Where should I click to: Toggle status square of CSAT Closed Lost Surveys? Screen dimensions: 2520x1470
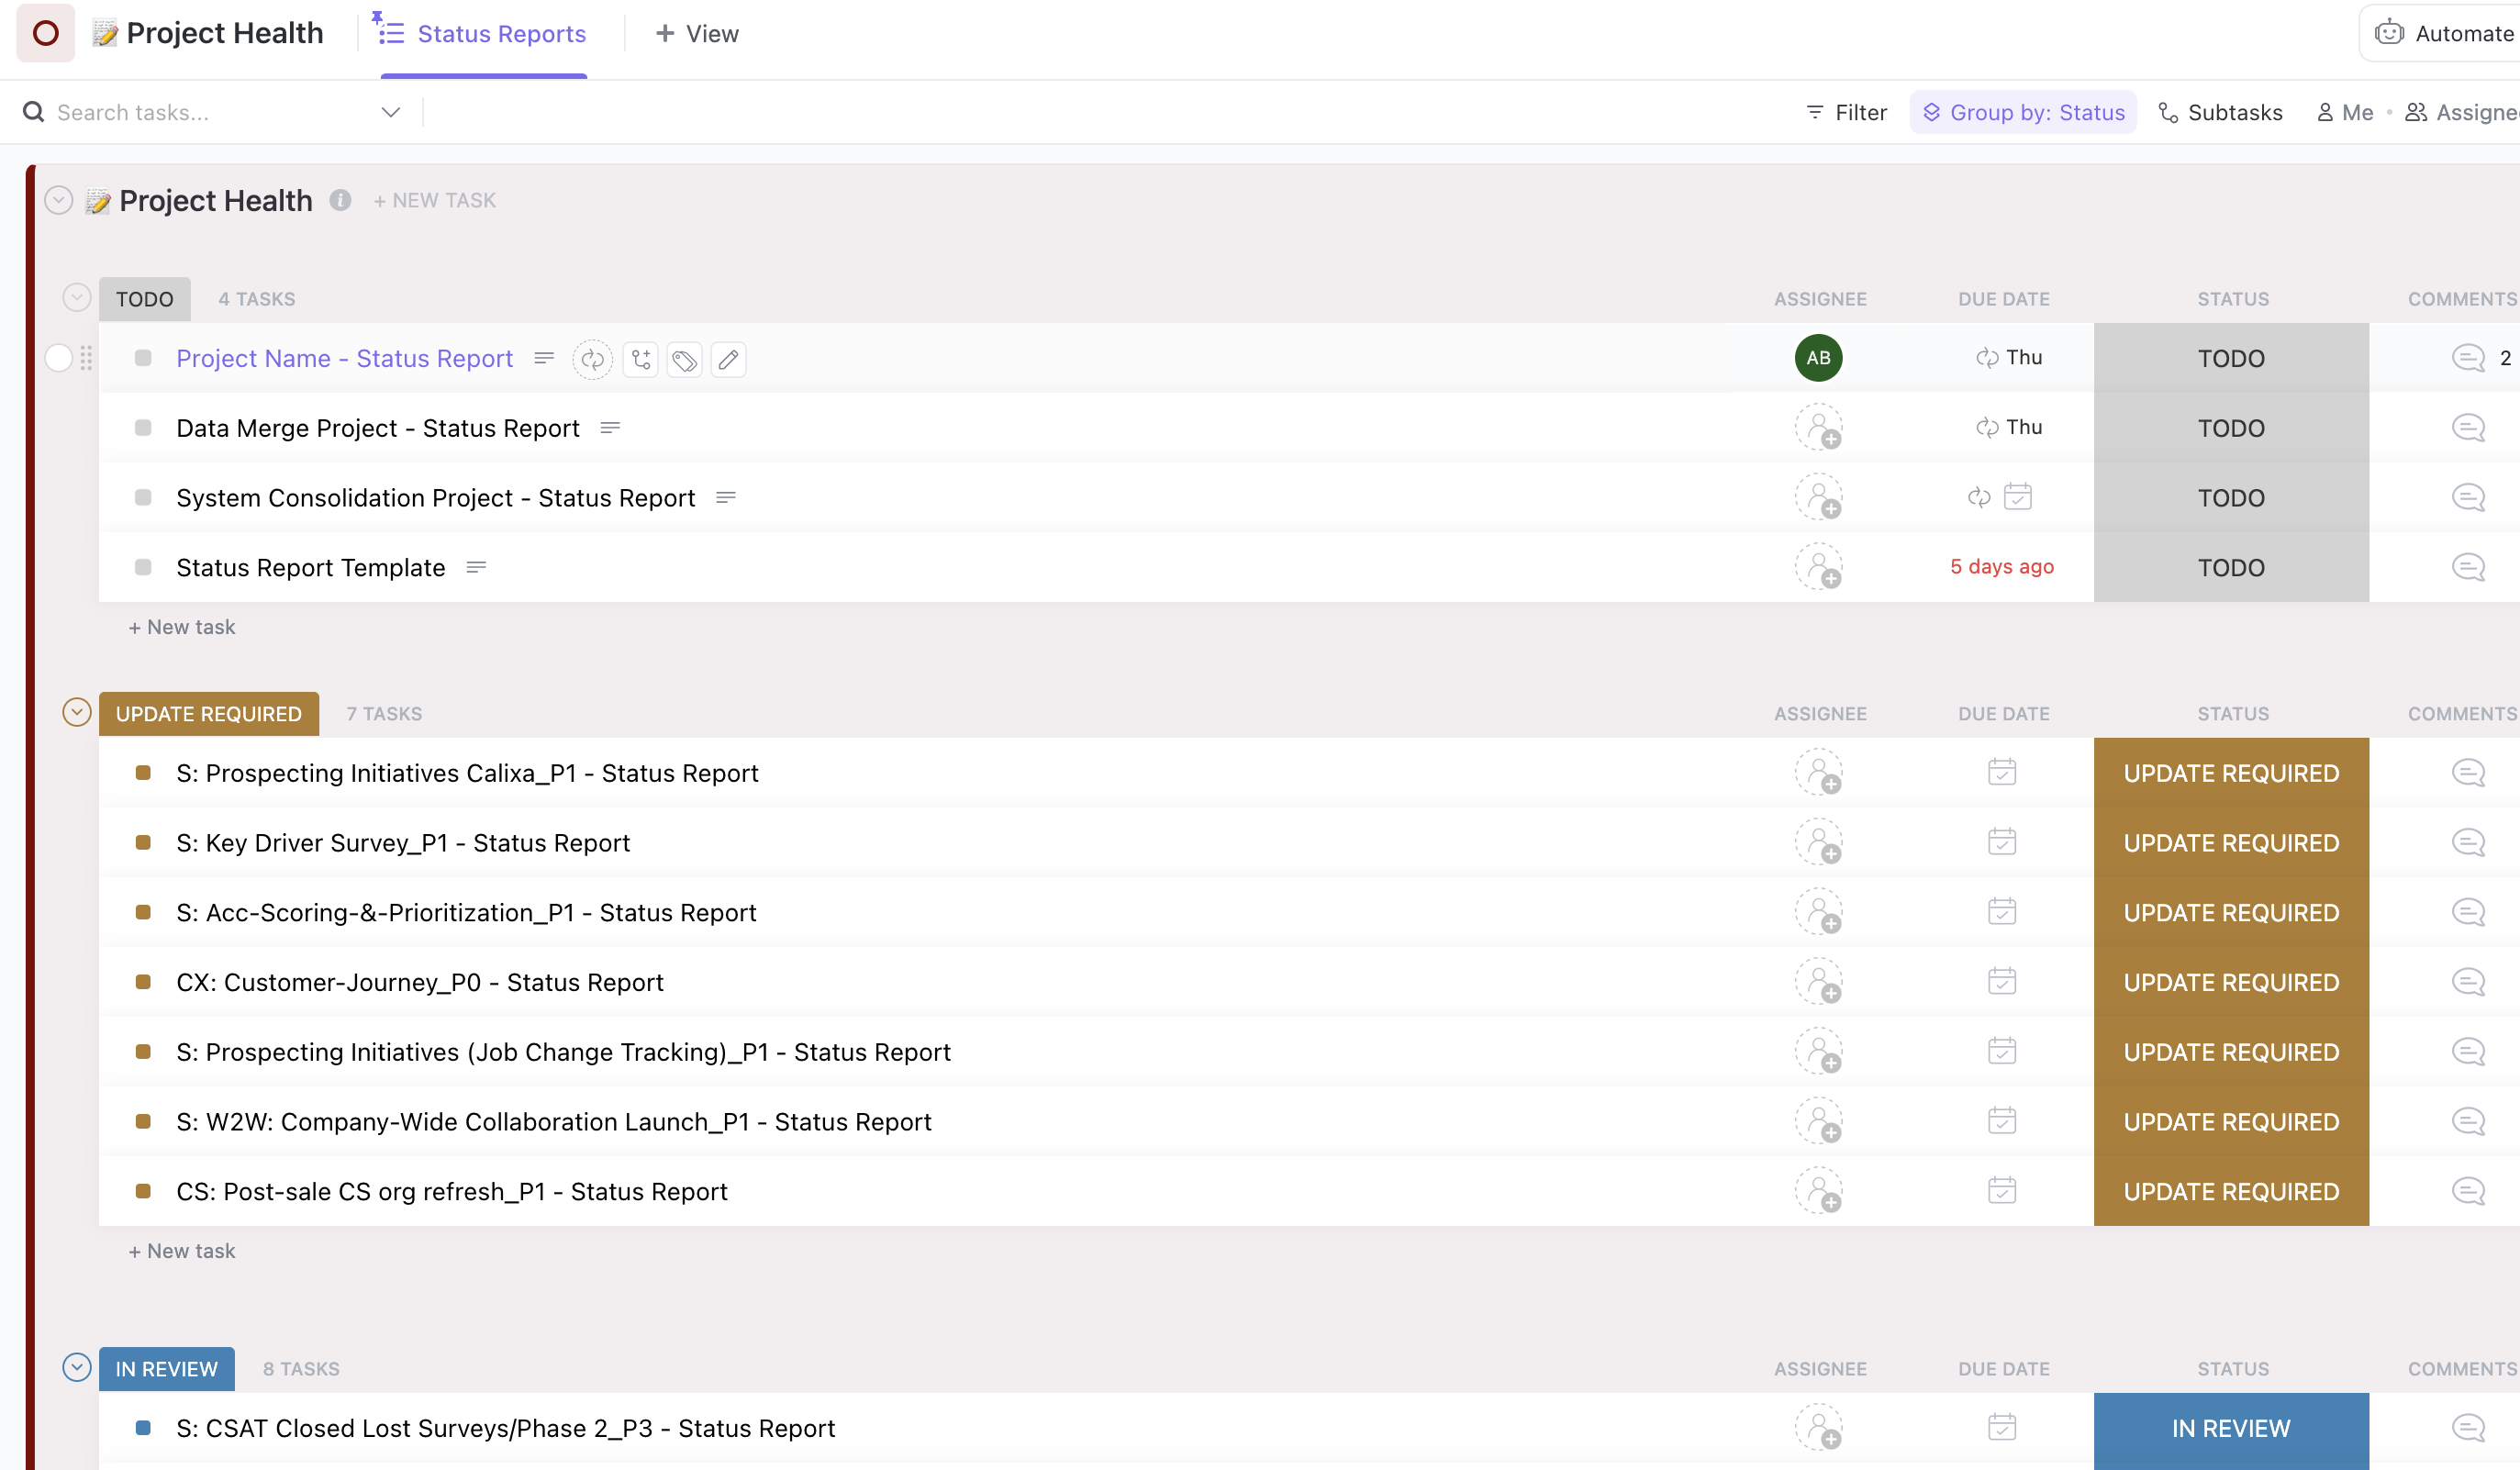click(143, 1428)
